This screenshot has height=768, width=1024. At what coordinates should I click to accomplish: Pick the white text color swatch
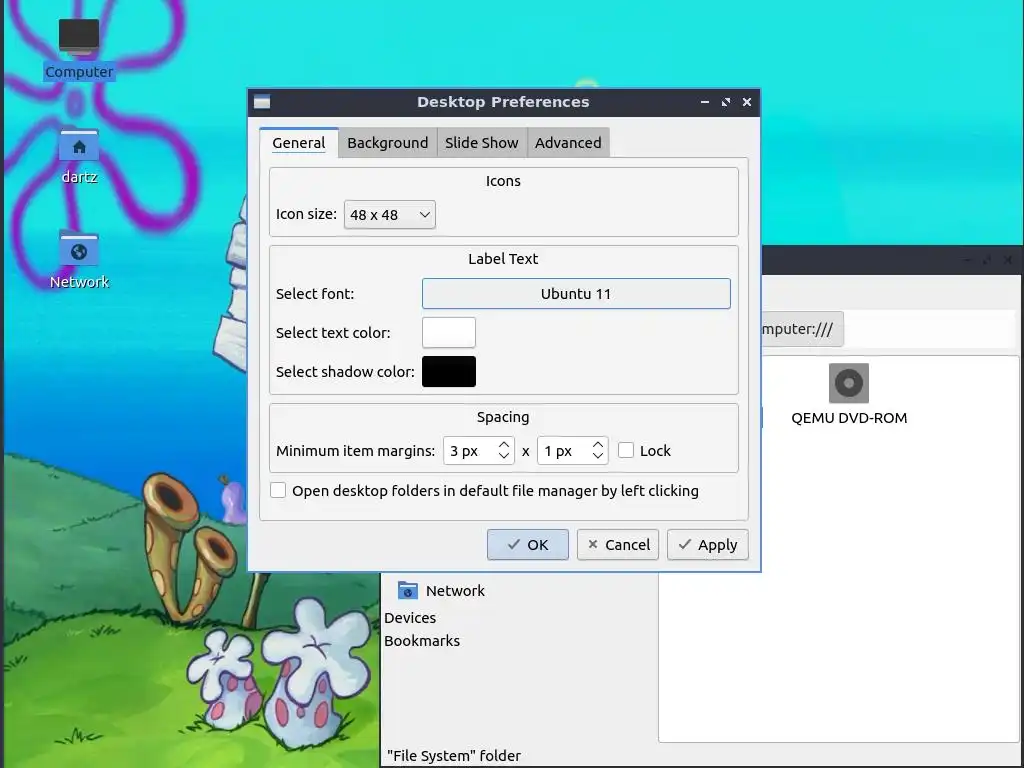click(x=449, y=332)
